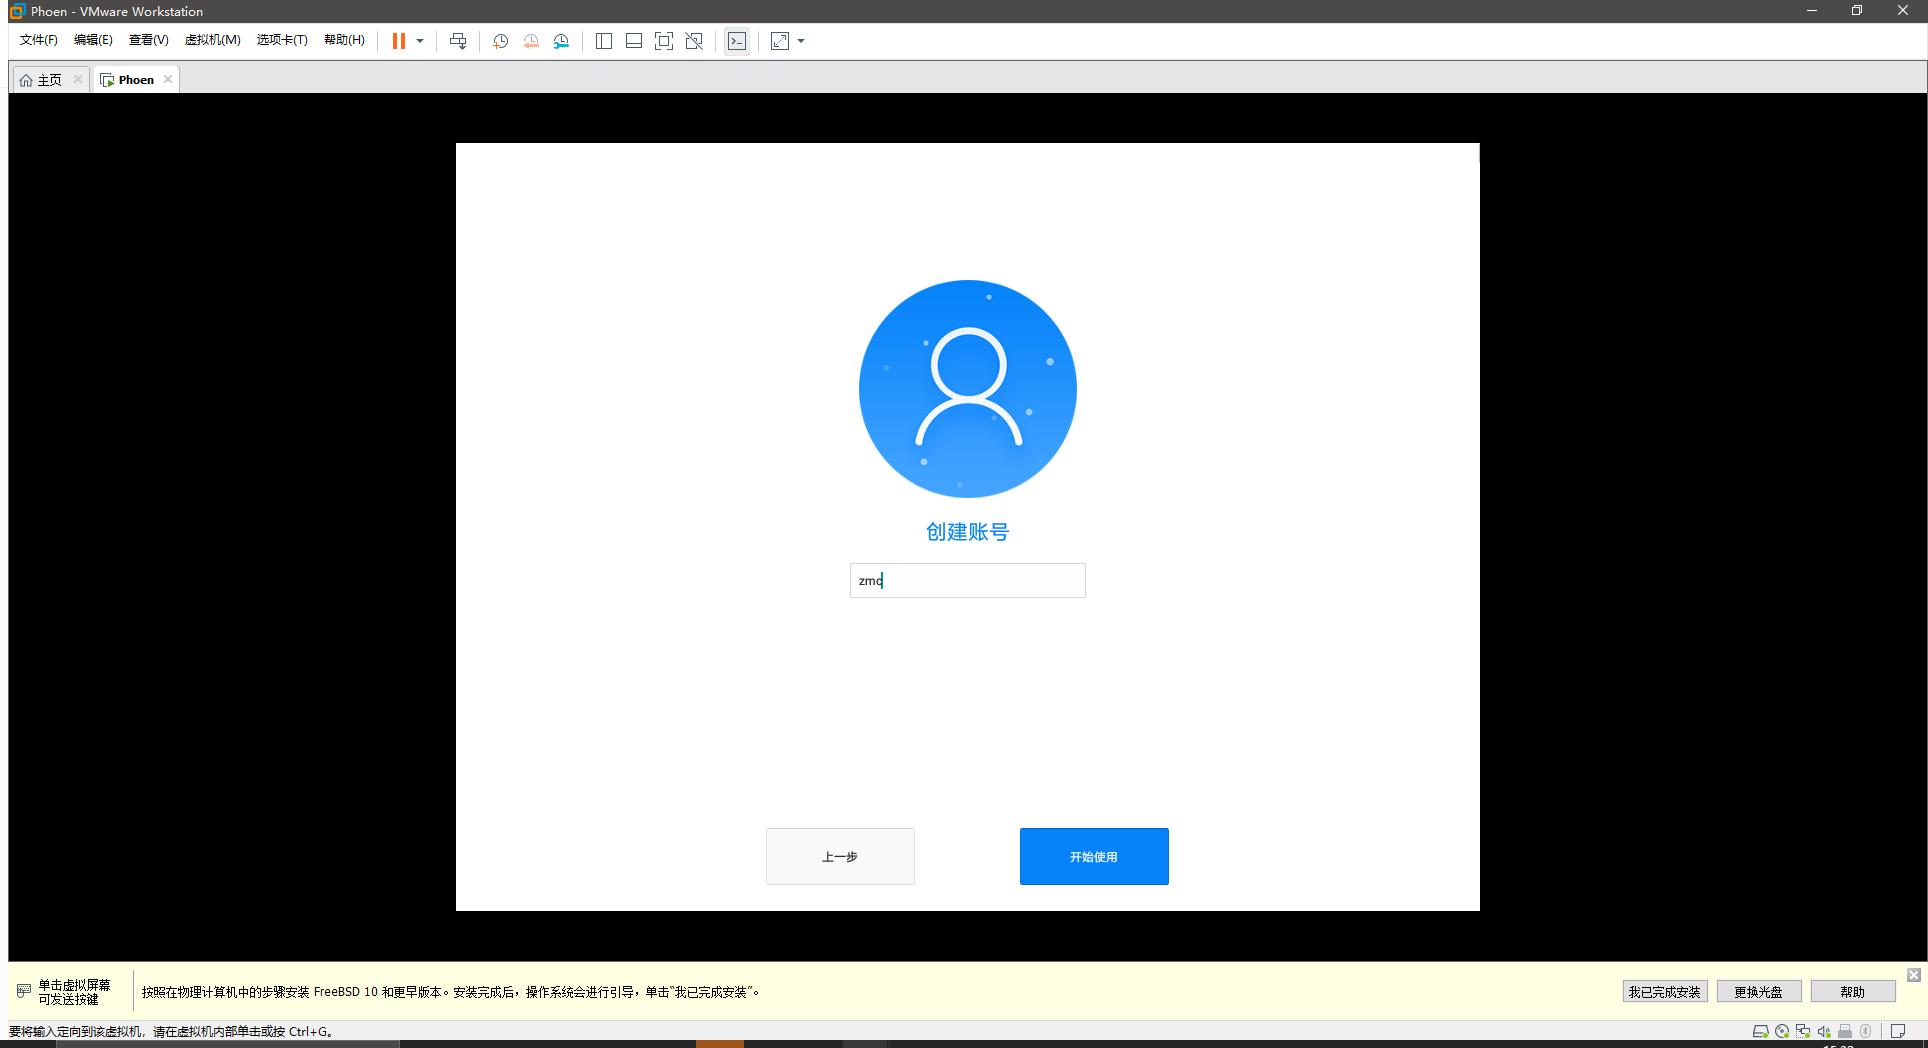
Task: Click the 开始使用 button
Action: click(x=1093, y=856)
